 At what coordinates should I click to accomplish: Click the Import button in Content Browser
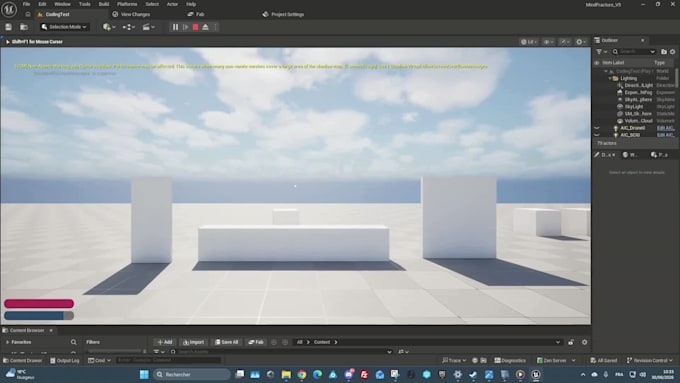pyautogui.click(x=193, y=342)
